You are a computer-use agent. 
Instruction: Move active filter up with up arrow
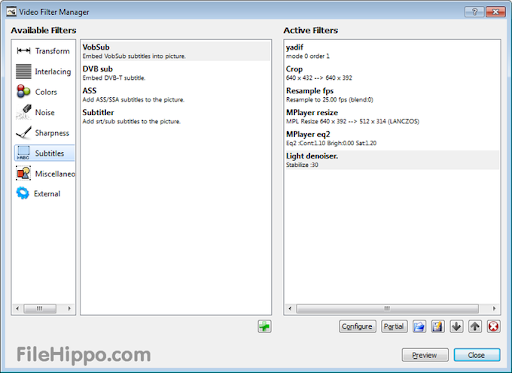(475, 327)
